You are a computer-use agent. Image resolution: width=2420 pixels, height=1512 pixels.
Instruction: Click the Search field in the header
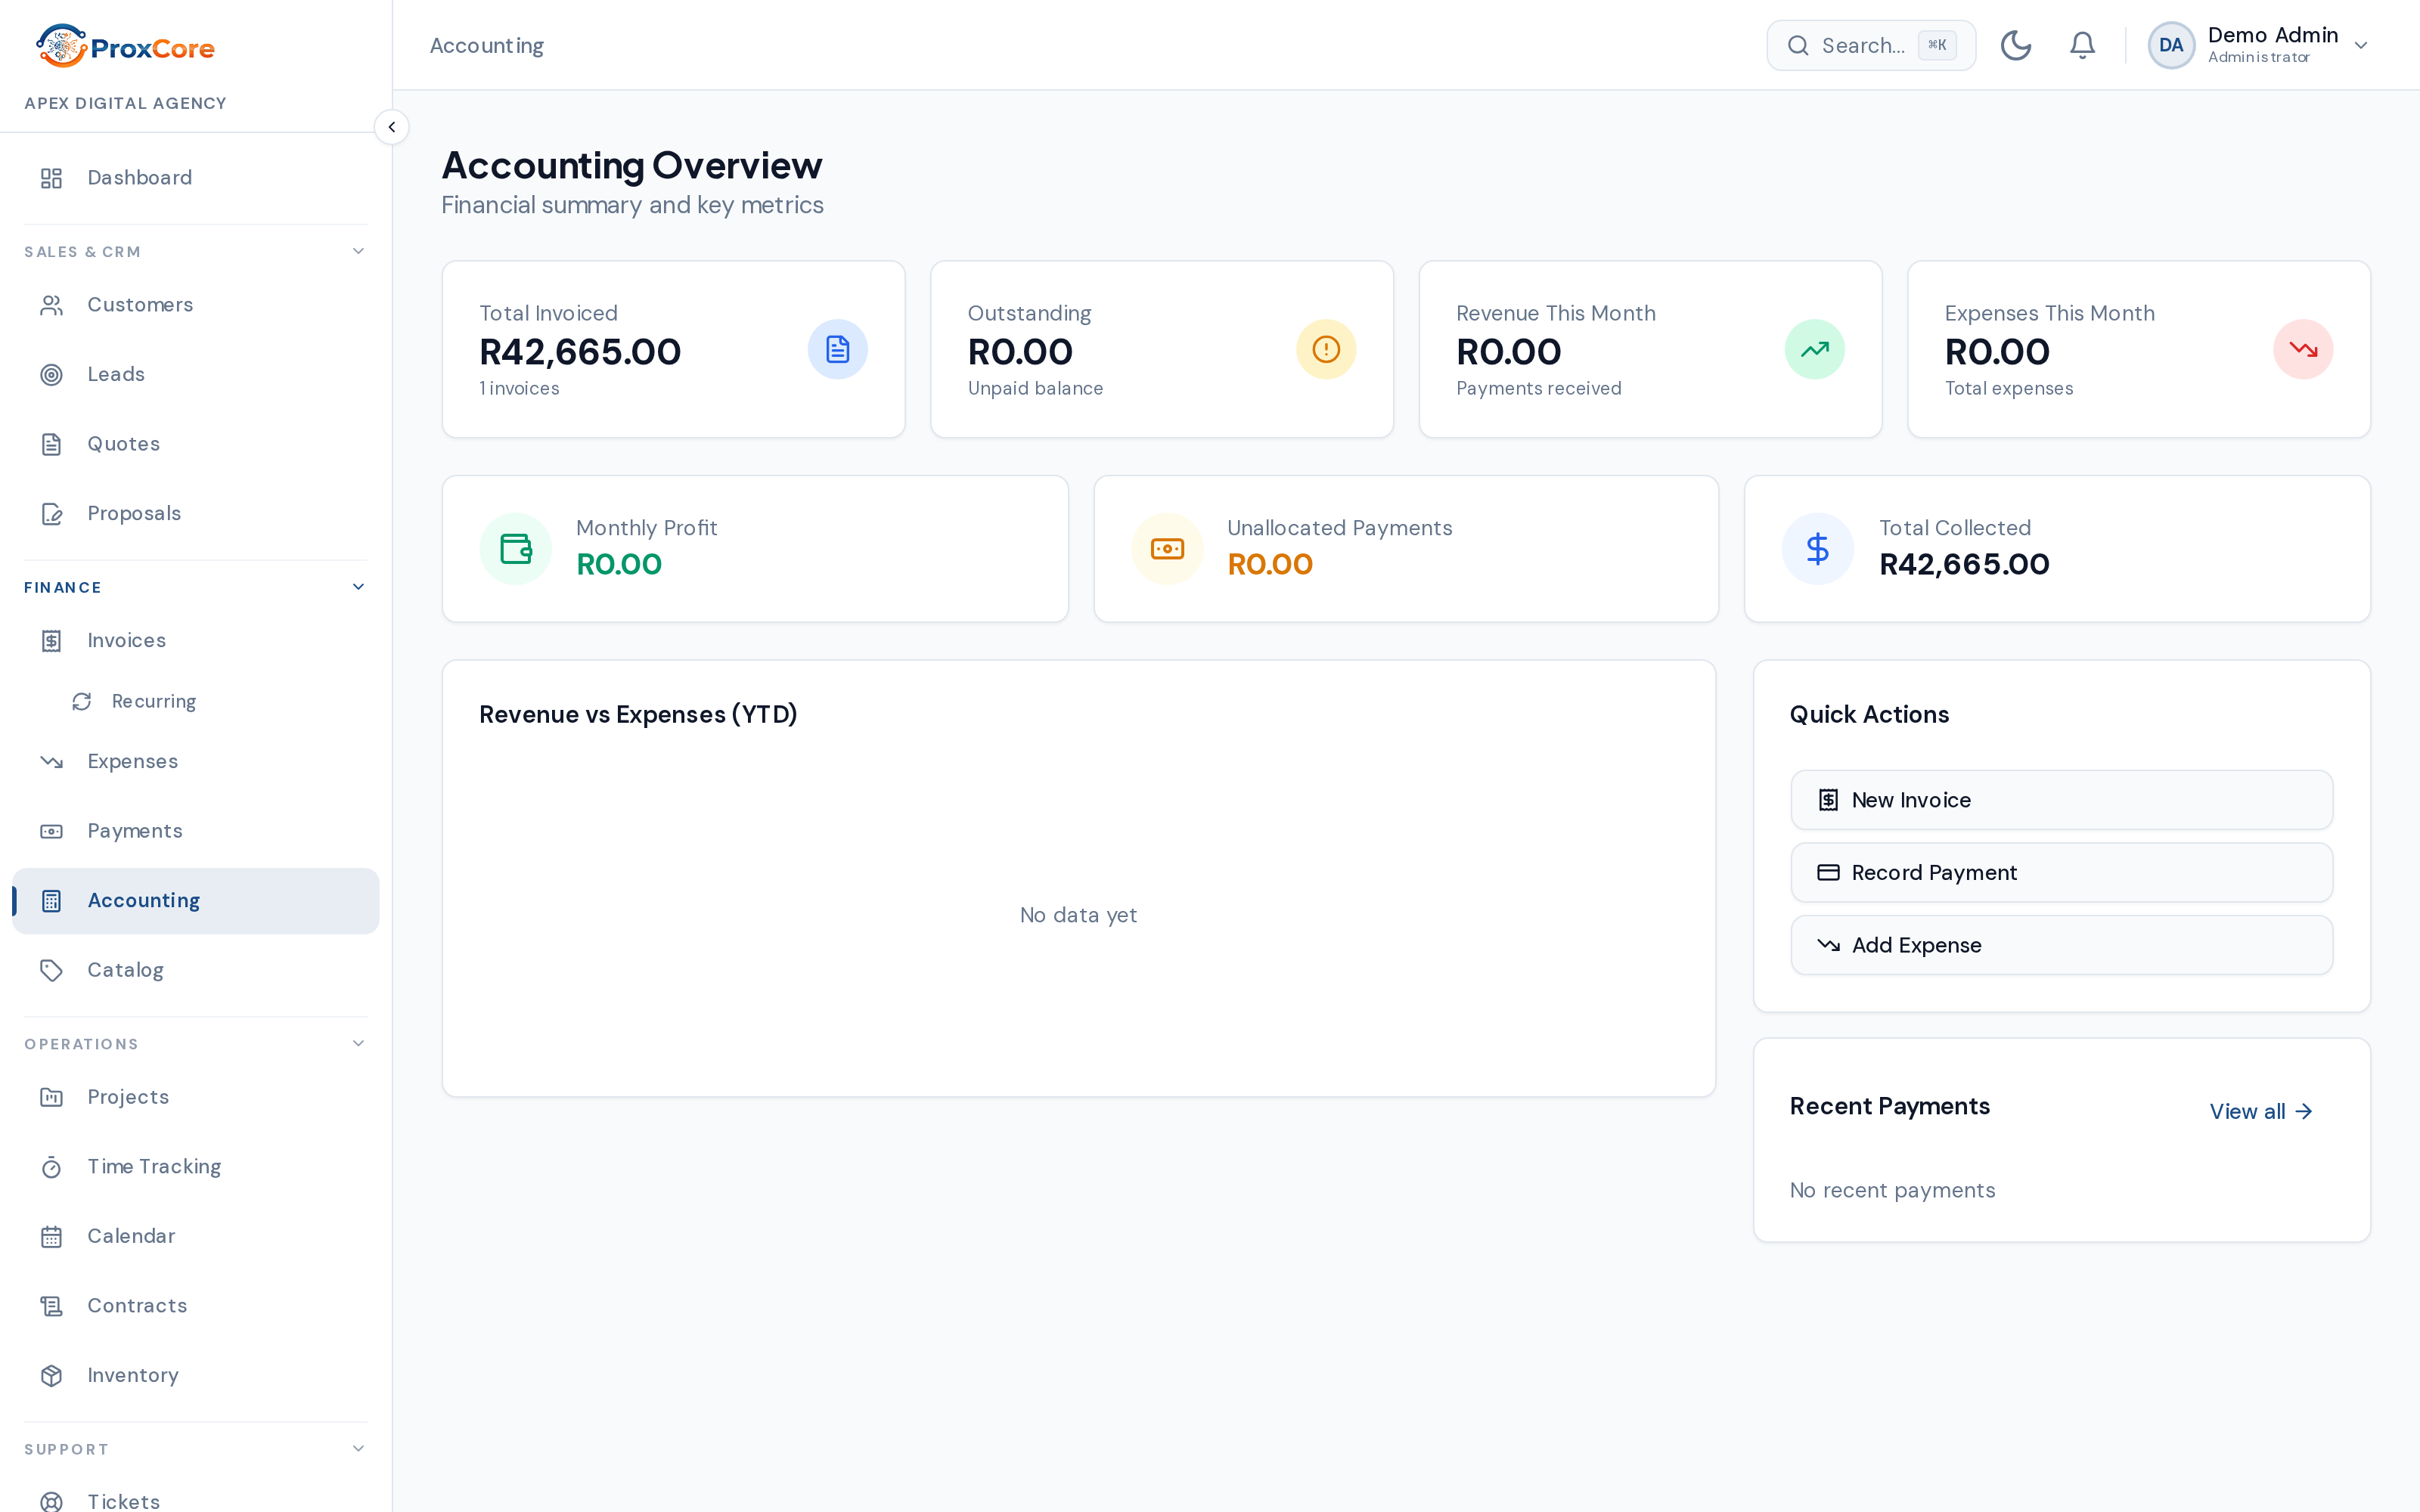coord(1871,45)
